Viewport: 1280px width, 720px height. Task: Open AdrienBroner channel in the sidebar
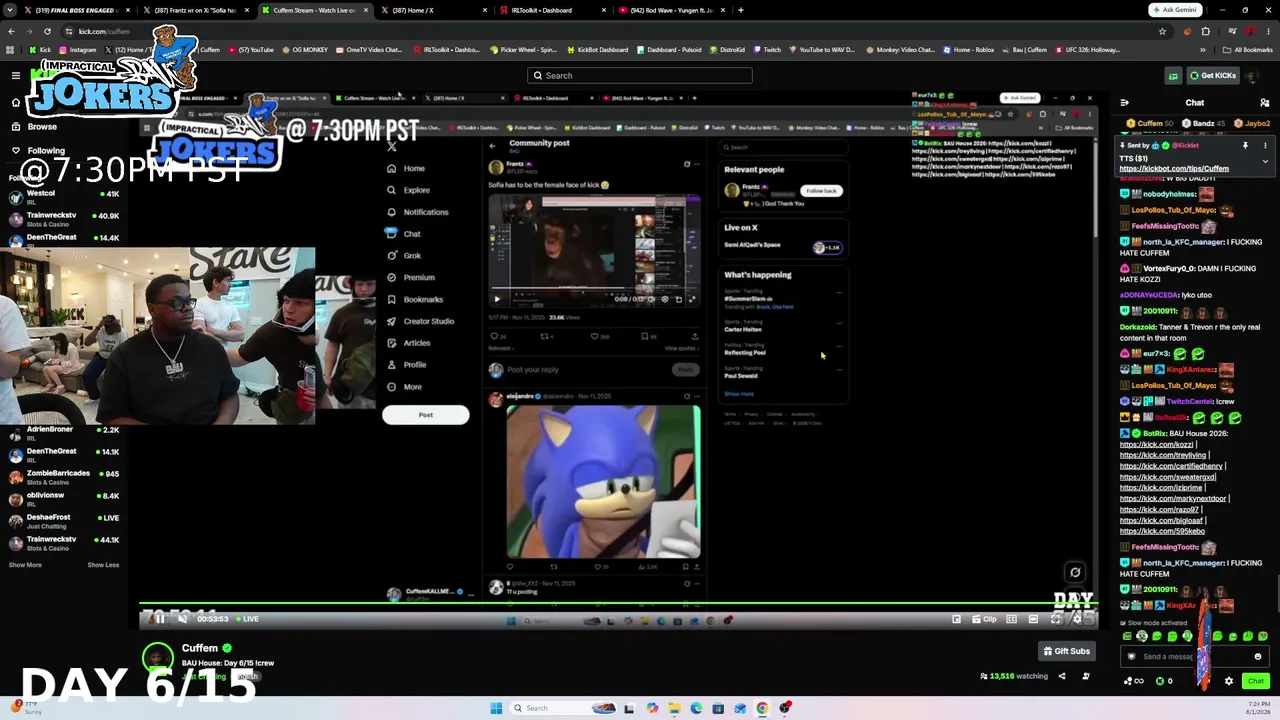pyautogui.click(x=62, y=433)
